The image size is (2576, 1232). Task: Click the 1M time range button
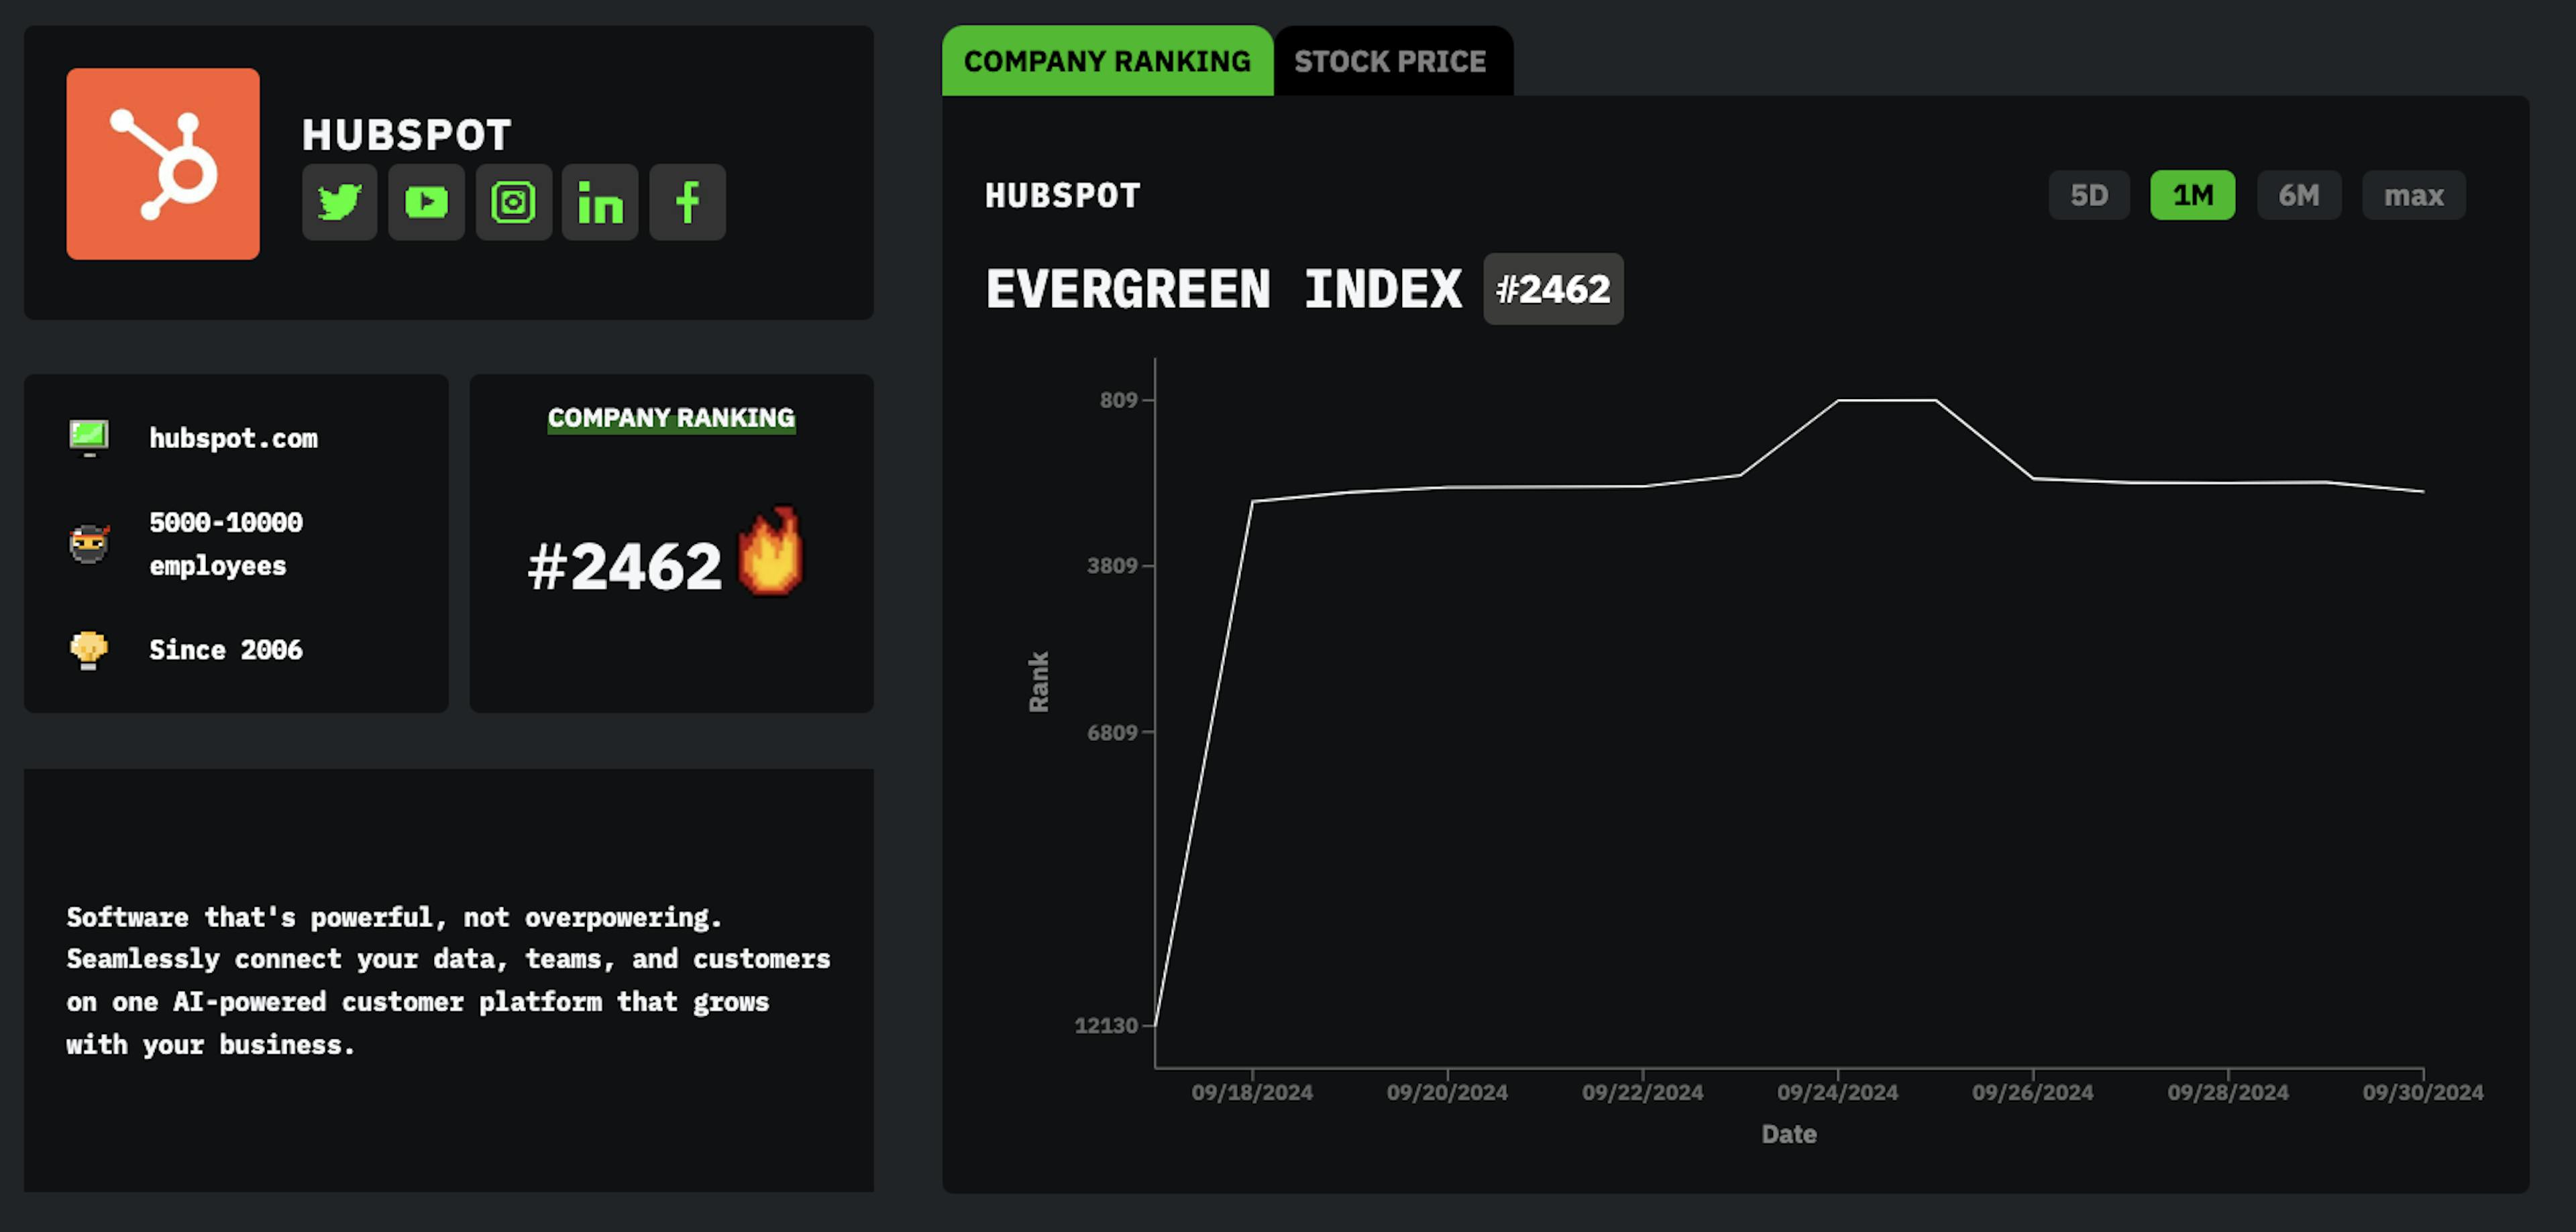point(2195,194)
